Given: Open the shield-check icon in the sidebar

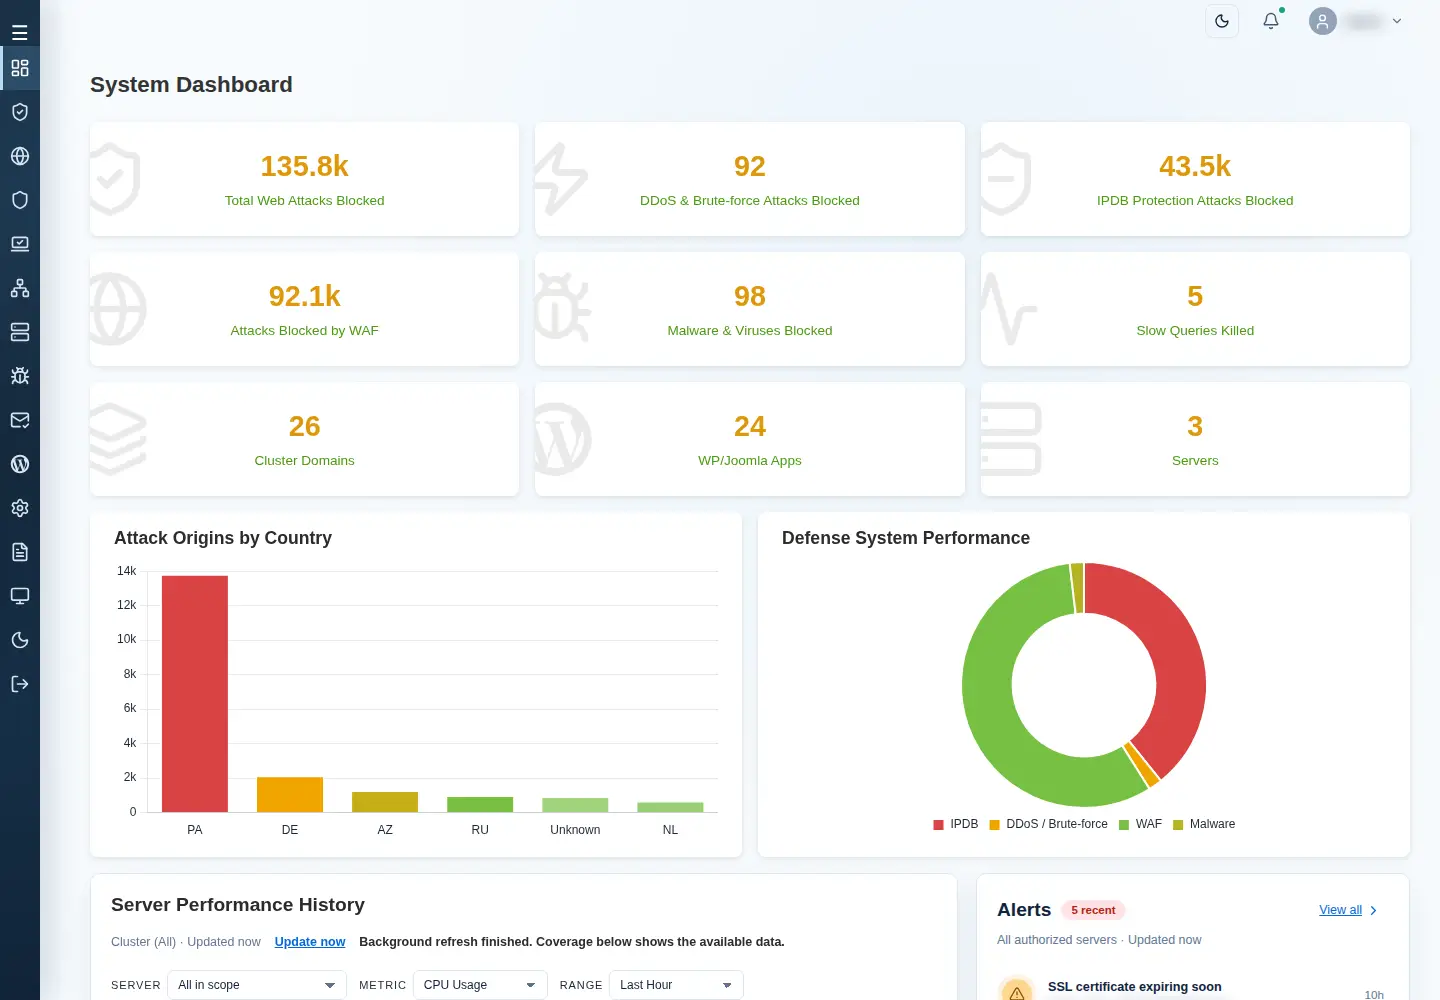Looking at the screenshot, I should (x=20, y=112).
